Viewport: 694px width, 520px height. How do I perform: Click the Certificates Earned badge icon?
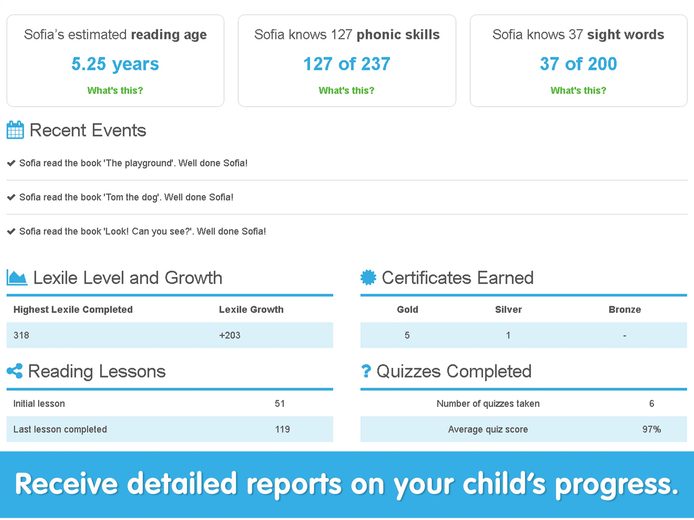tap(368, 277)
